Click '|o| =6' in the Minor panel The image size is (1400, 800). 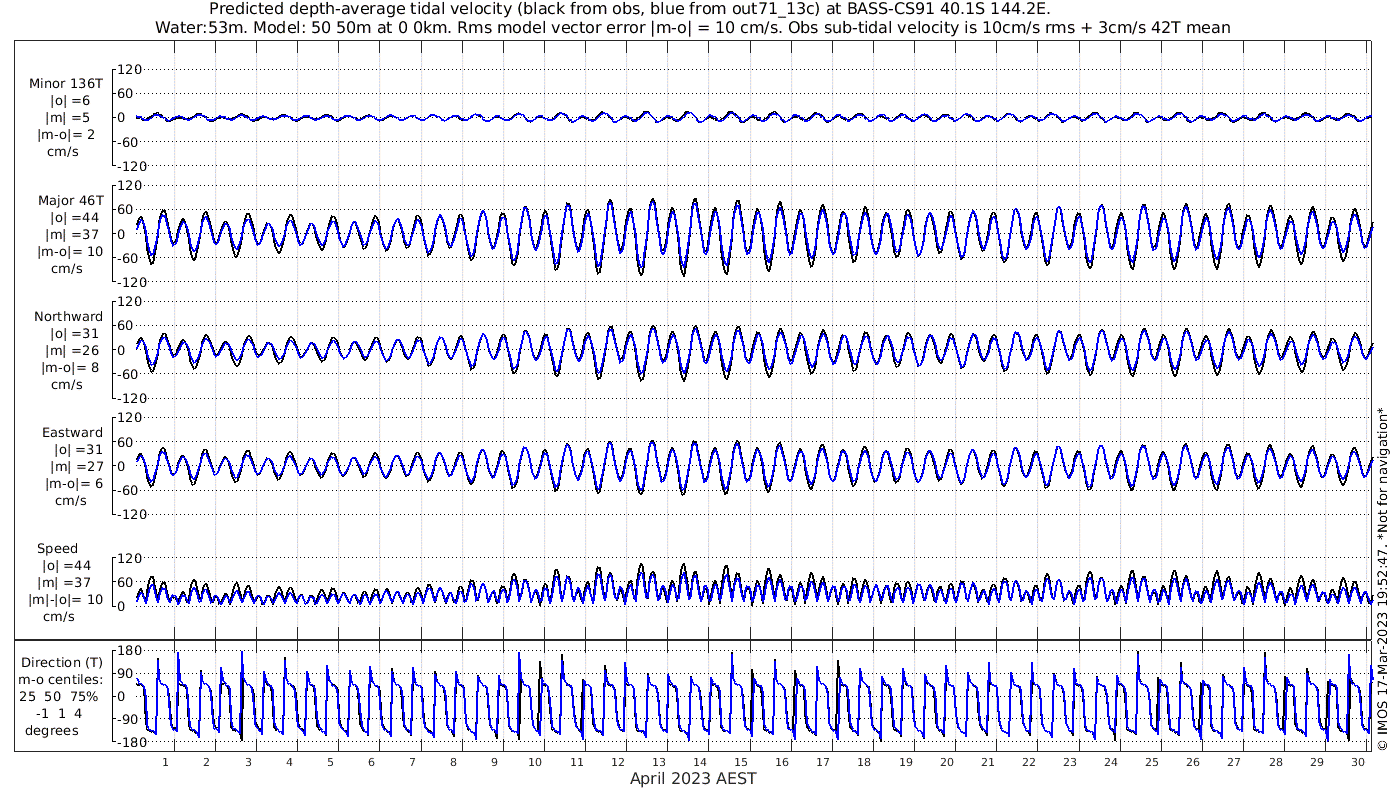pos(71,101)
